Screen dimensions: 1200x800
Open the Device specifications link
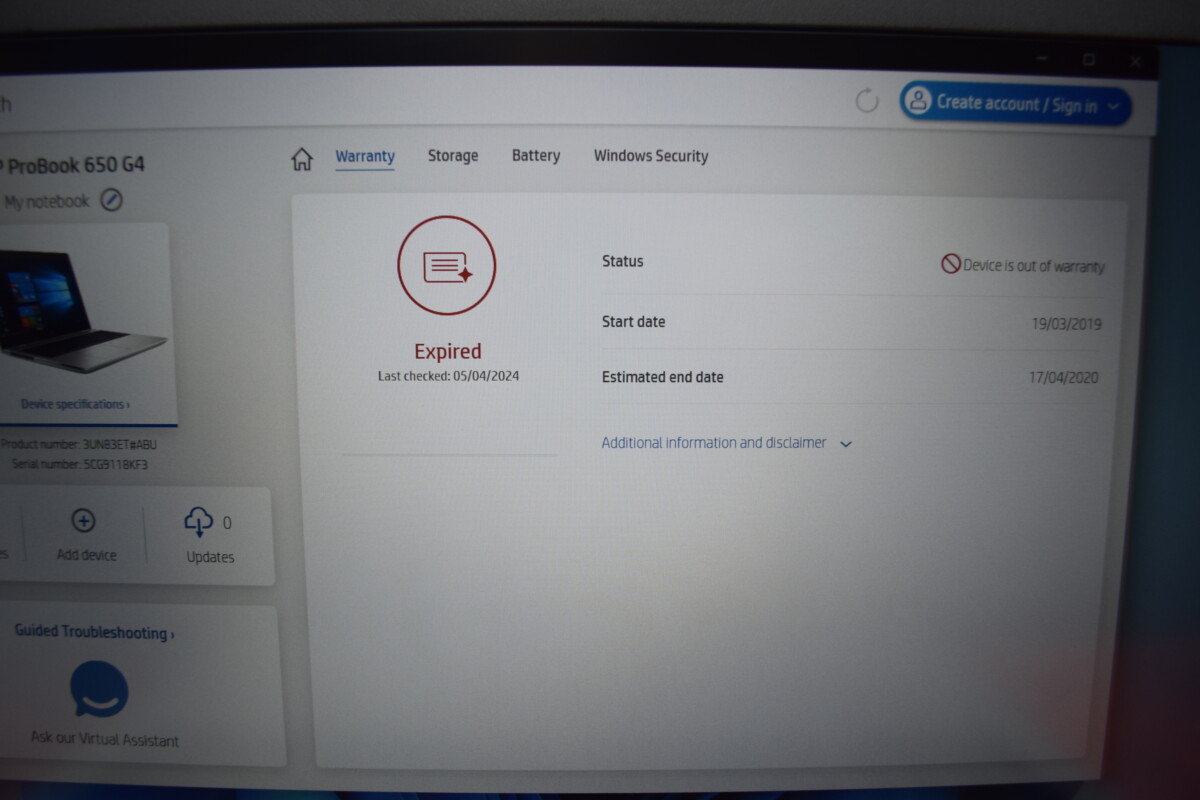[x=76, y=405]
